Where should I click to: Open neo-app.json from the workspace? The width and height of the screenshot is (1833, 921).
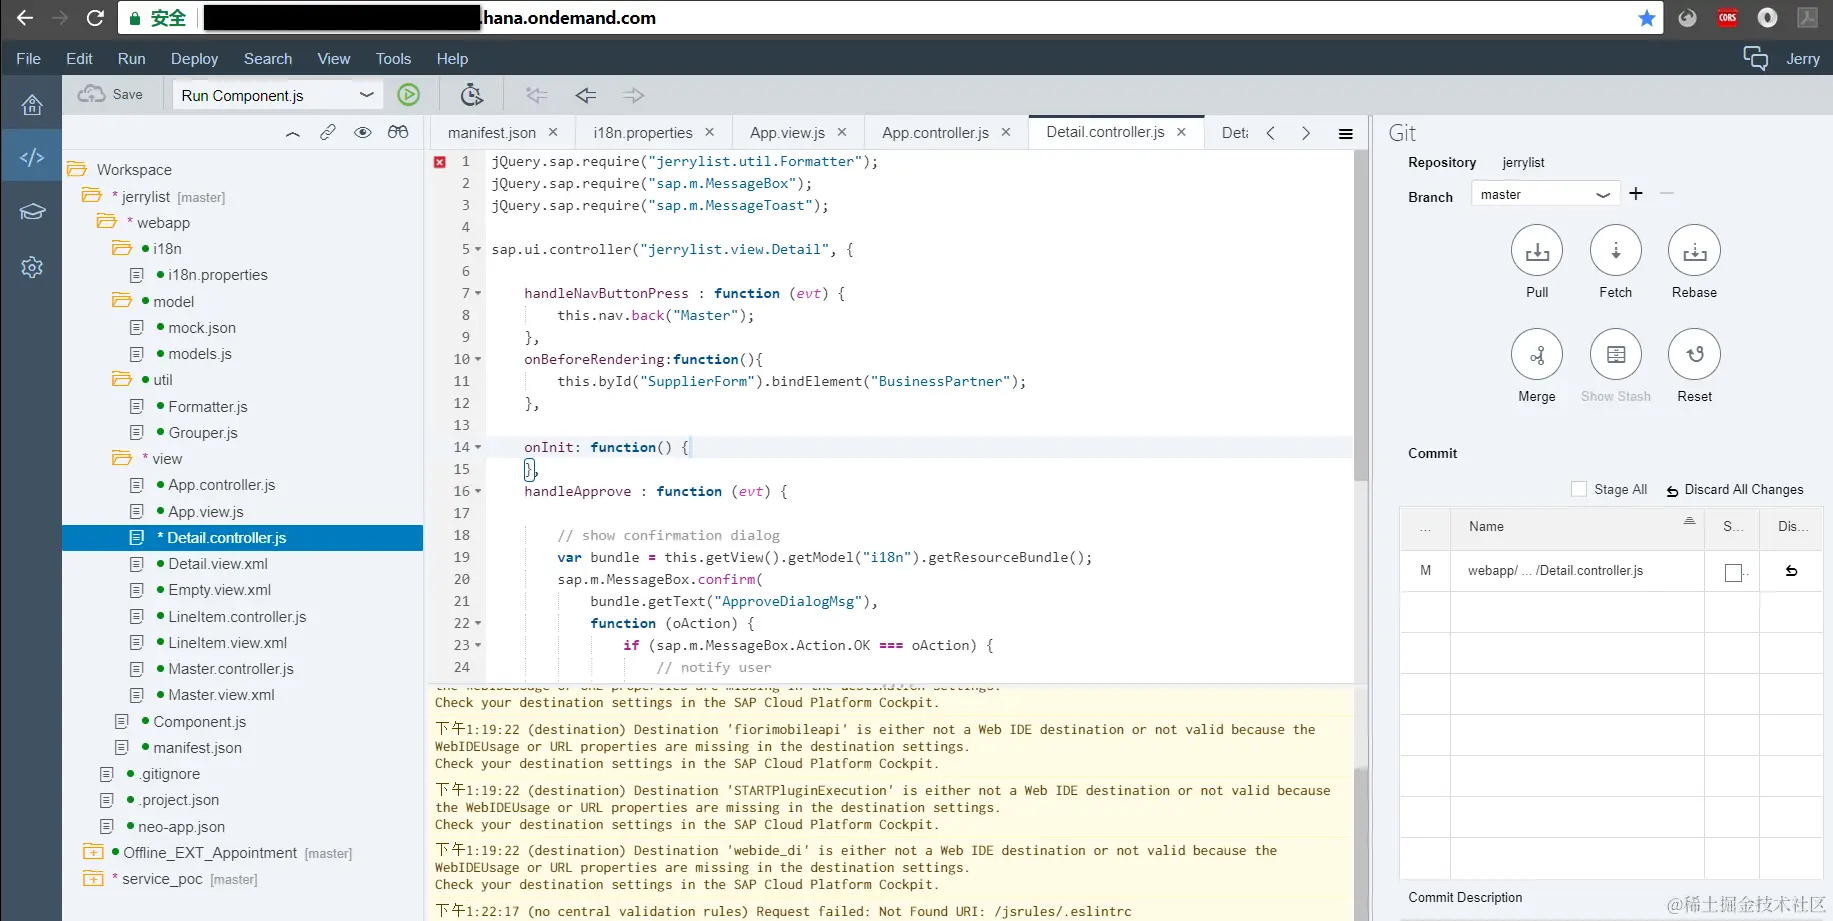pyautogui.click(x=181, y=827)
